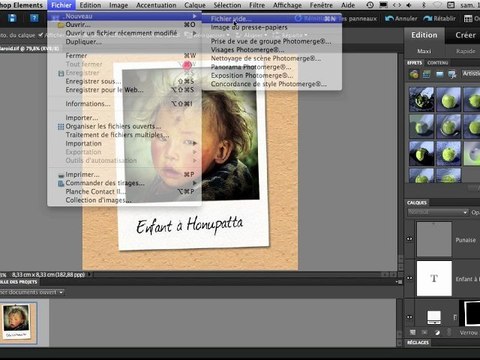Viewport: 480px width, 360px height.
Task: Open the Affichage menu
Action: point(287,5)
